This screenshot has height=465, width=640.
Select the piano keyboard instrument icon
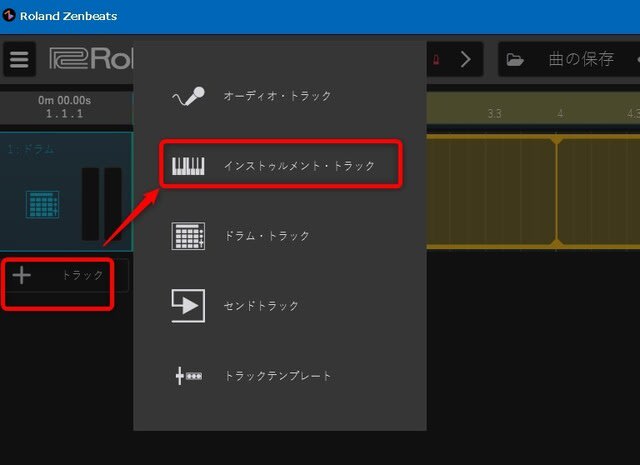(x=188, y=166)
